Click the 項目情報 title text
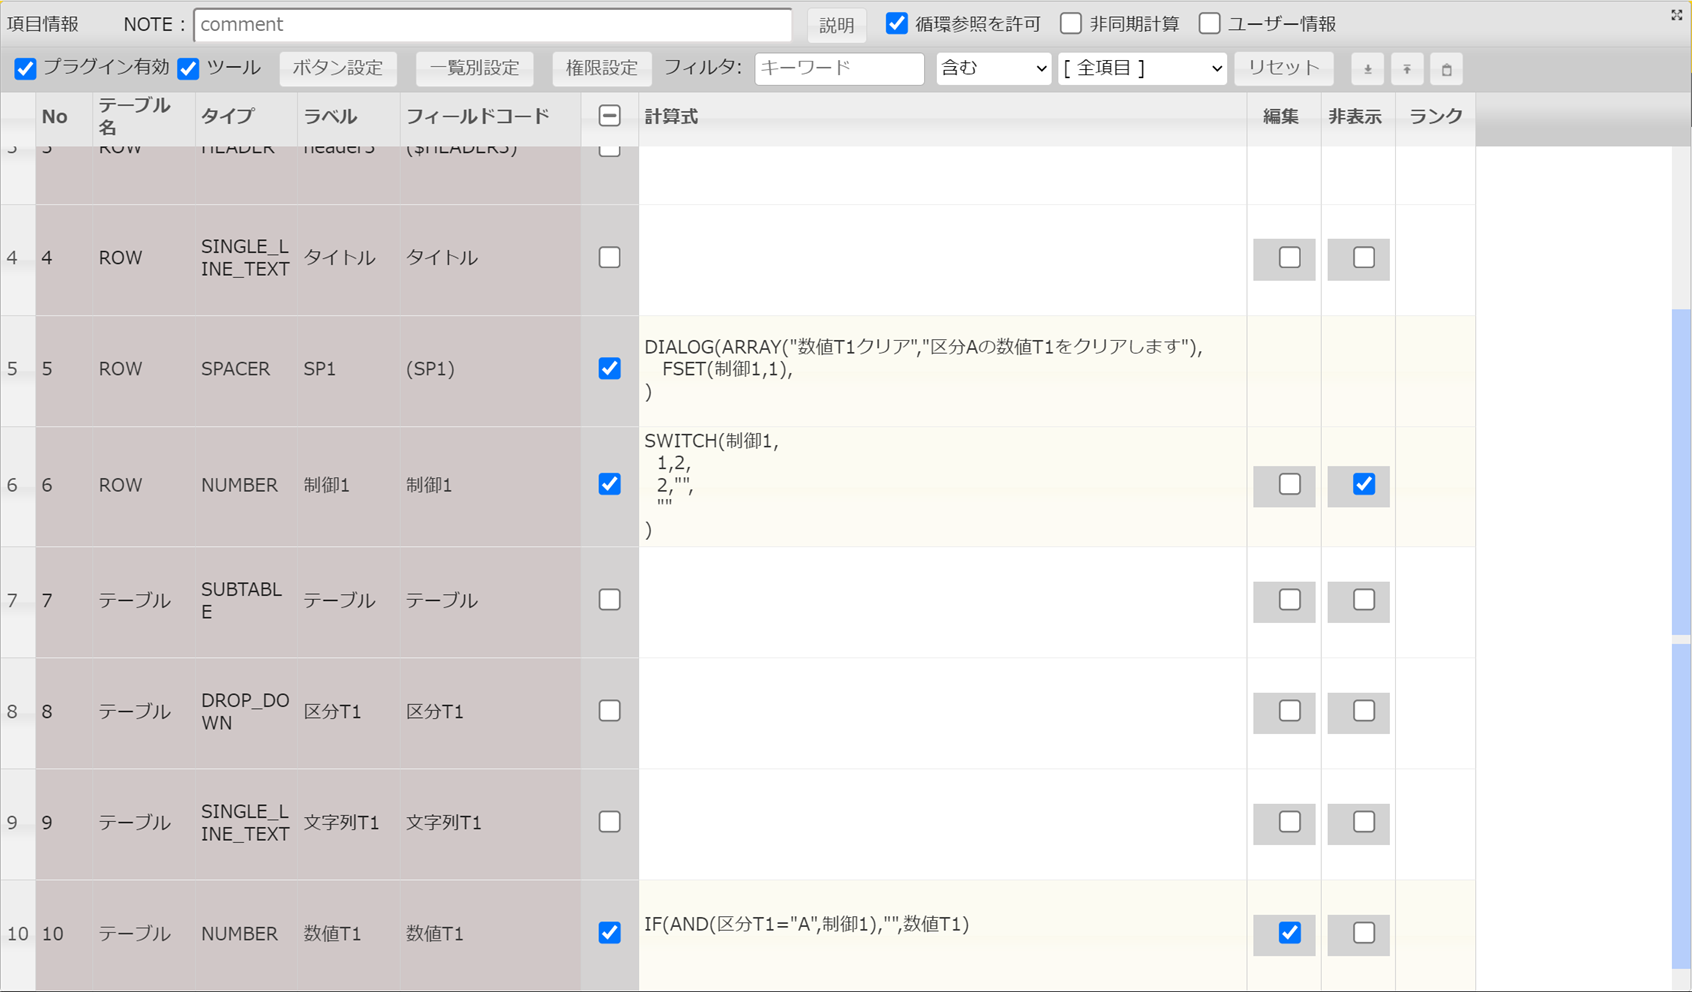 tap(43, 24)
